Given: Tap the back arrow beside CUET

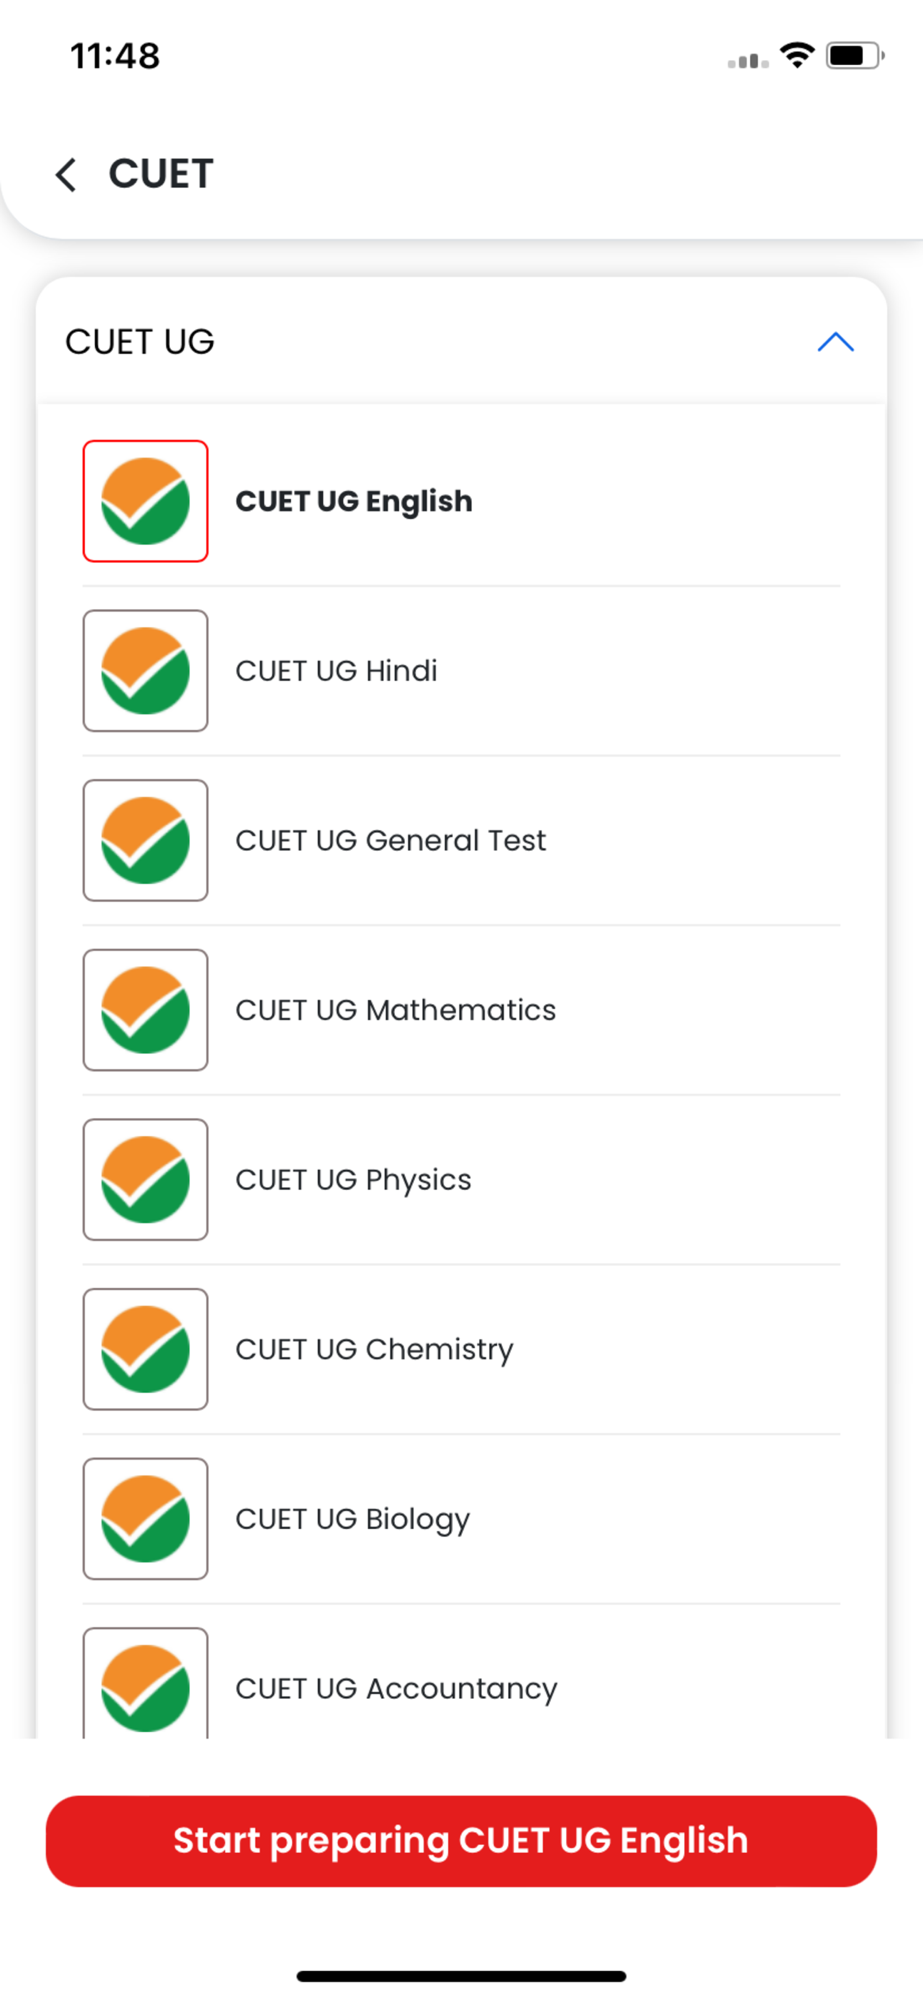Looking at the screenshot, I should click(x=66, y=175).
